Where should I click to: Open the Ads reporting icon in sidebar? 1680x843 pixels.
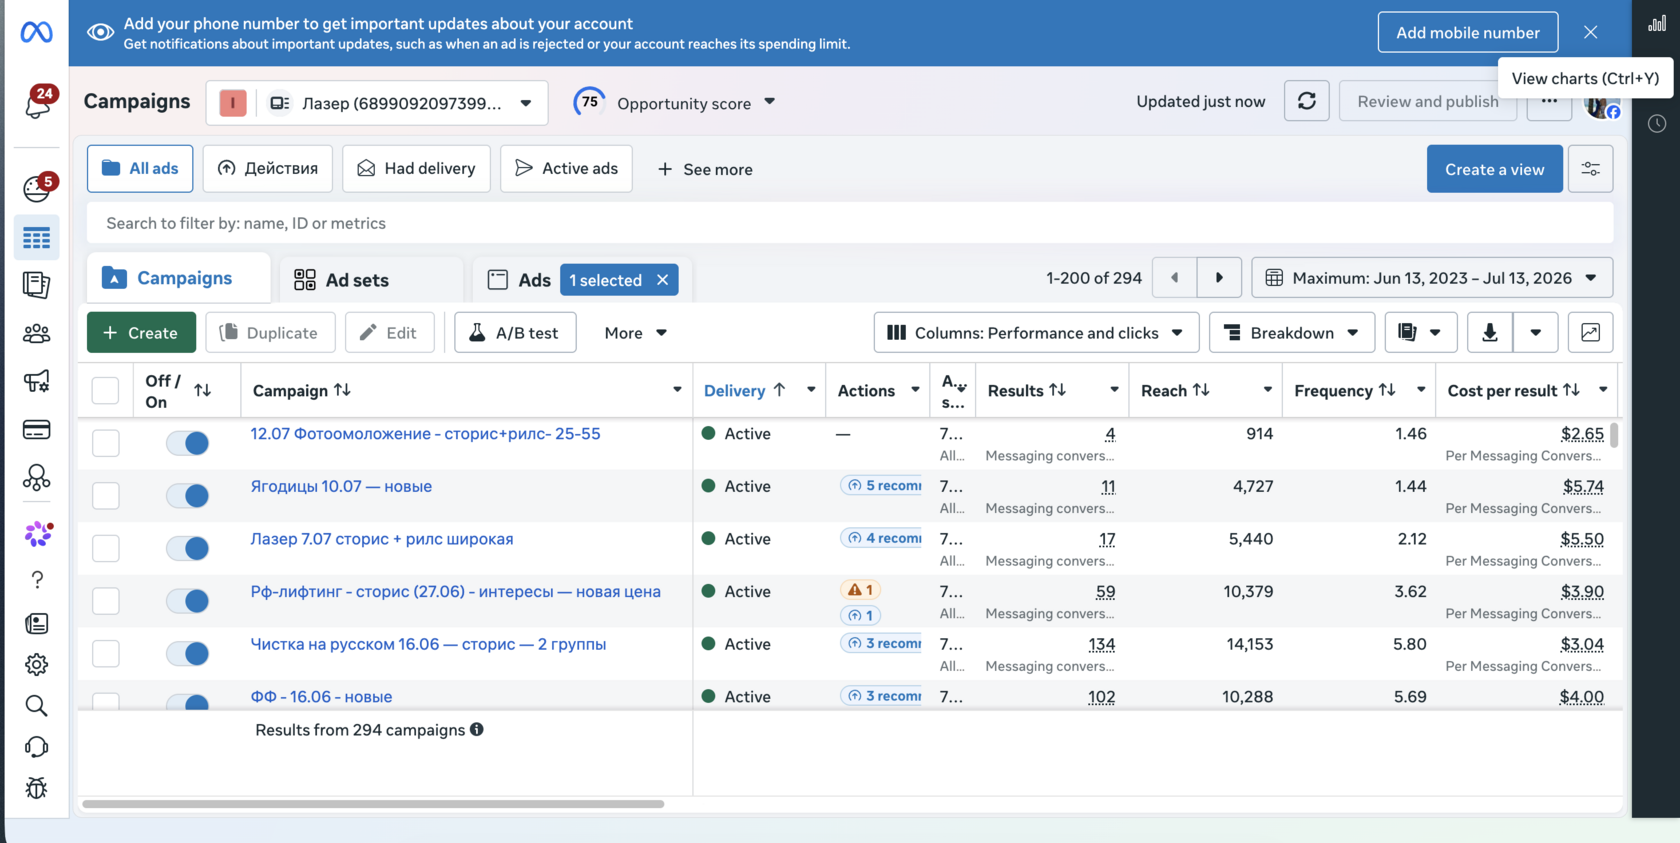36,285
